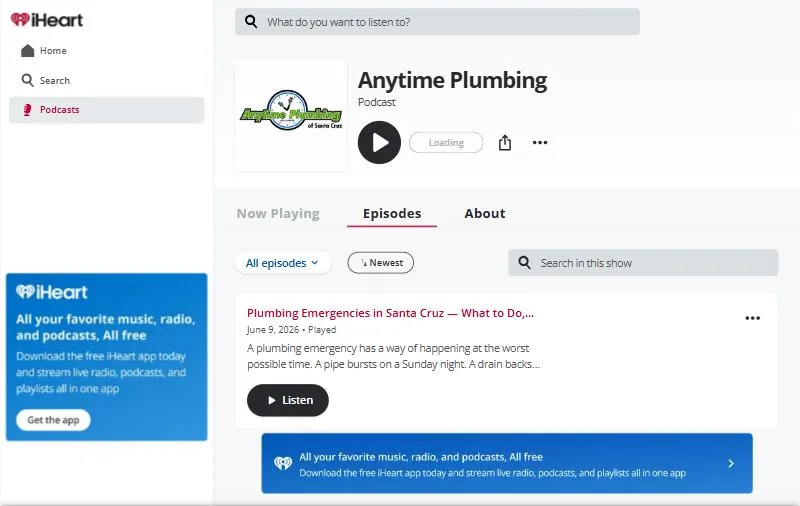
Task: Toggle the Newest sort order button
Action: 381,263
